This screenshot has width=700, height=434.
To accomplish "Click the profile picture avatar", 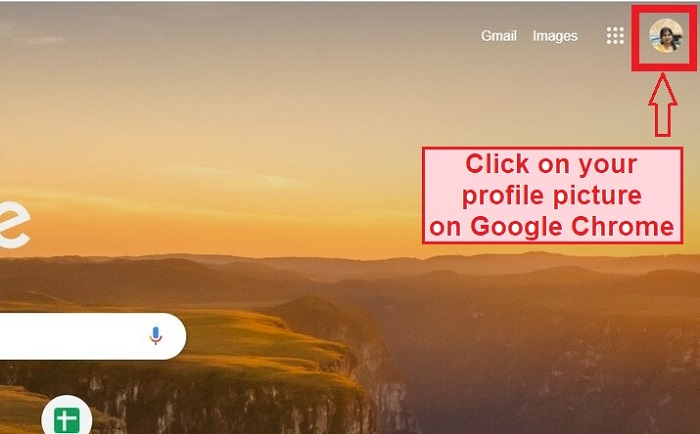I will 666,36.
